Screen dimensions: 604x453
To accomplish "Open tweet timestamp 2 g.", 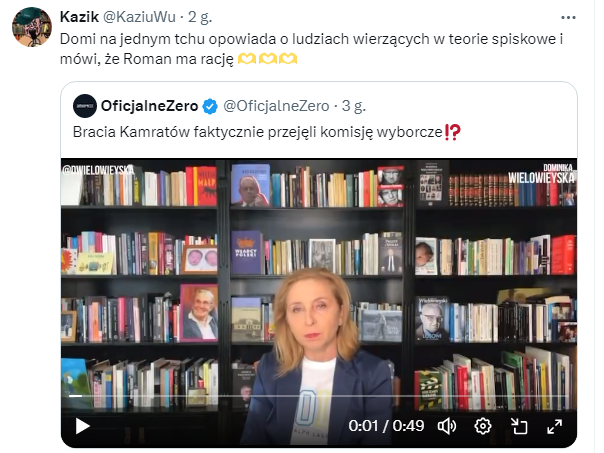I will point(200,17).
